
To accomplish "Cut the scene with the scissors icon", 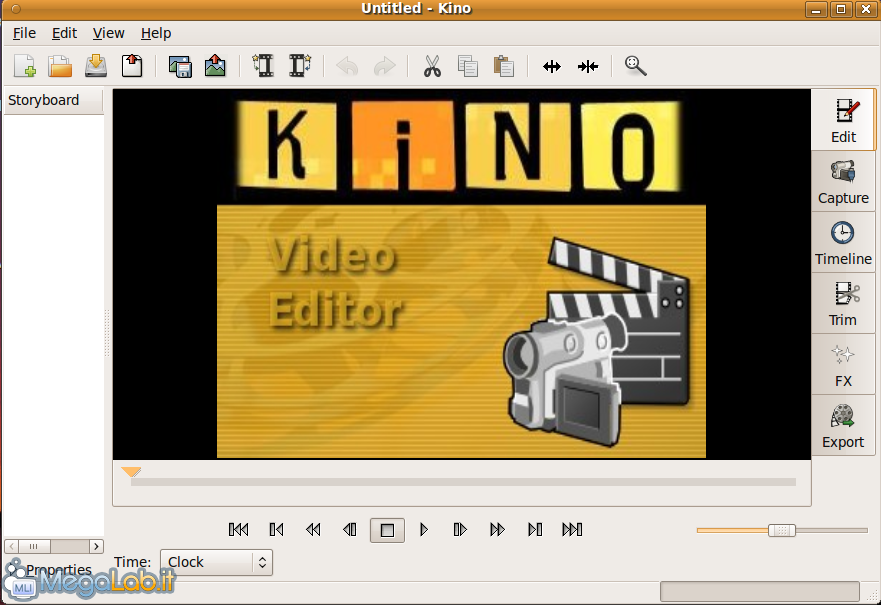I will [x=432, y=66].
